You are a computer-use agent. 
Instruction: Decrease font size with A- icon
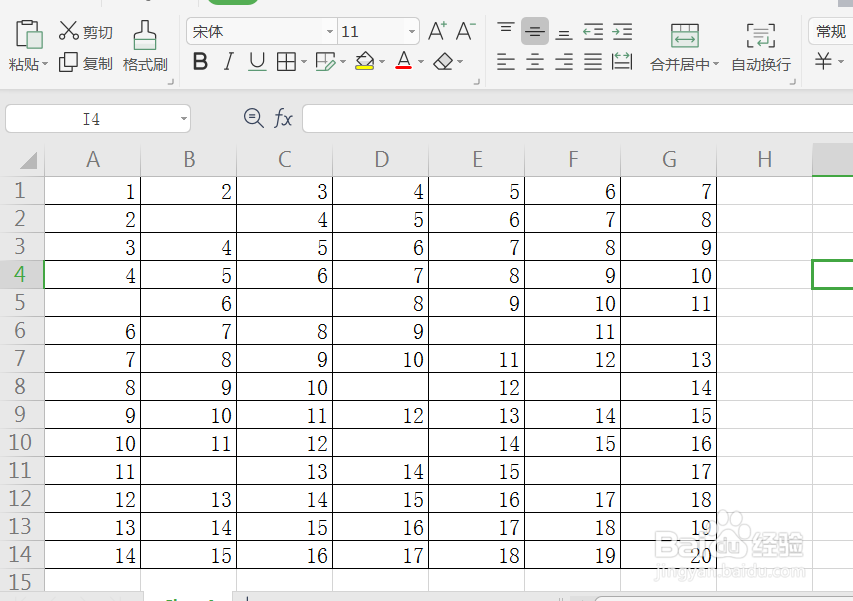pyautogui.click(x=465, y=32)
